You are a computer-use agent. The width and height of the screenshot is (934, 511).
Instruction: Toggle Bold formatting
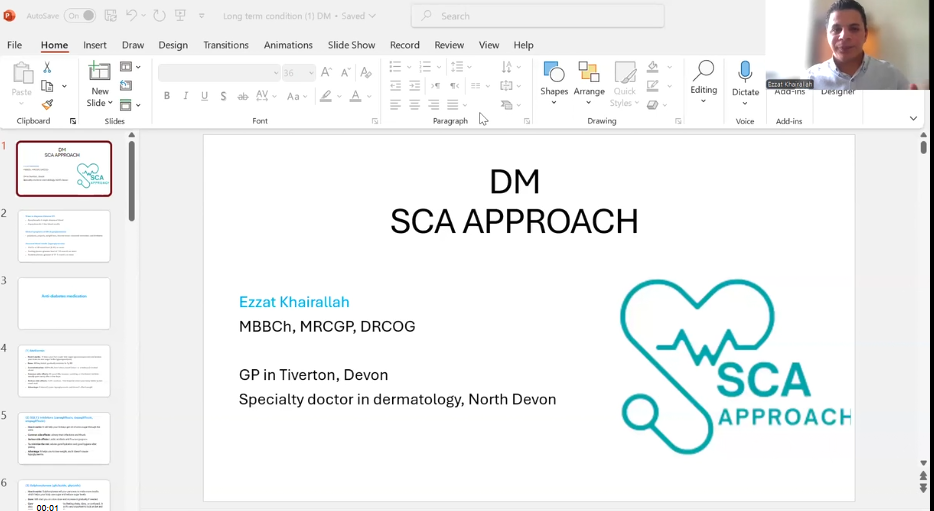[x=167, y=96]
